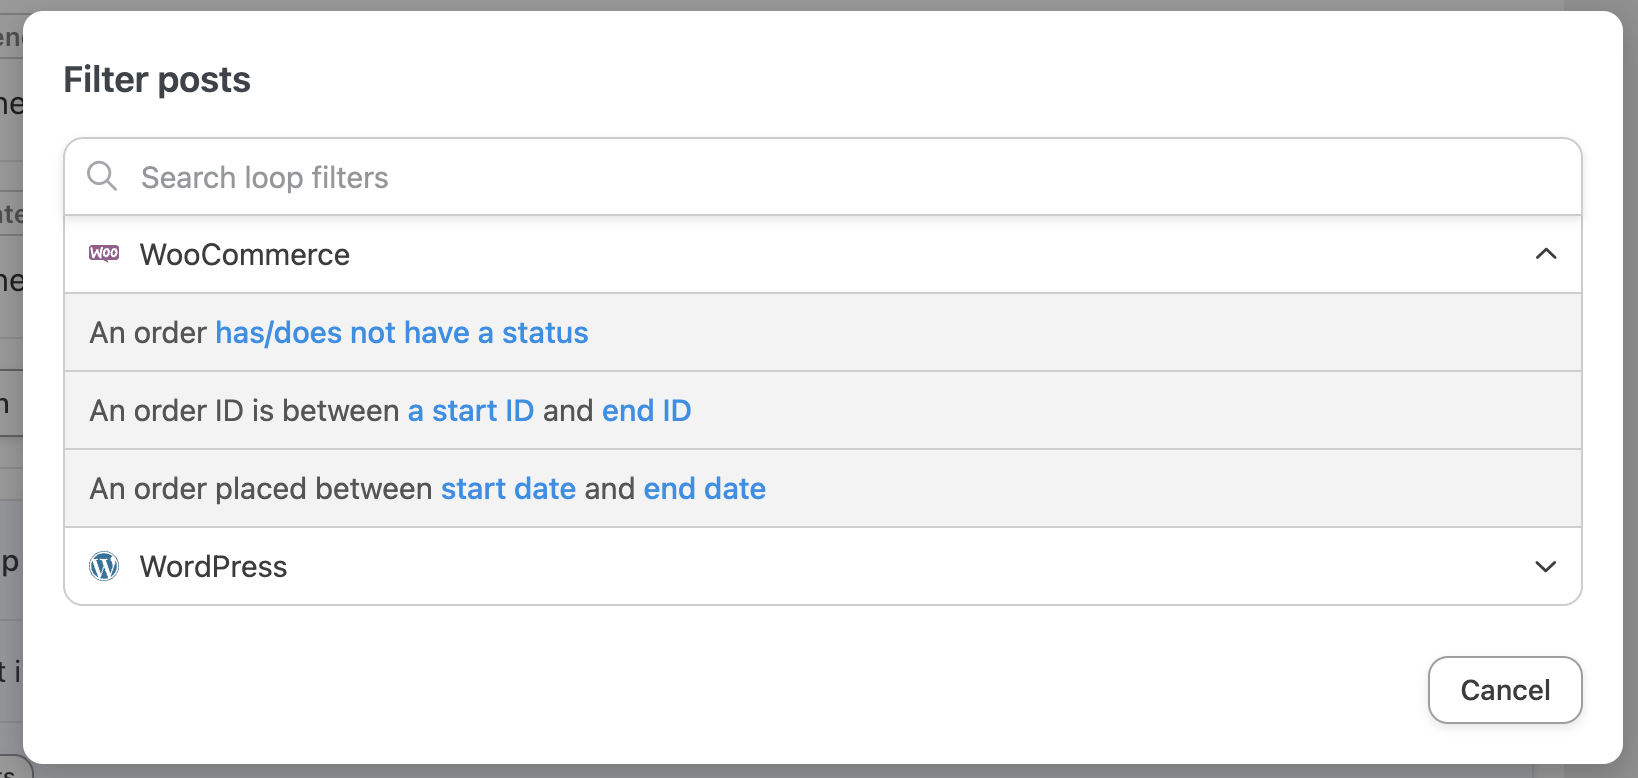
Task: Open the WordPress section header label
Action: pyautogui.click(x=214, y=567)
